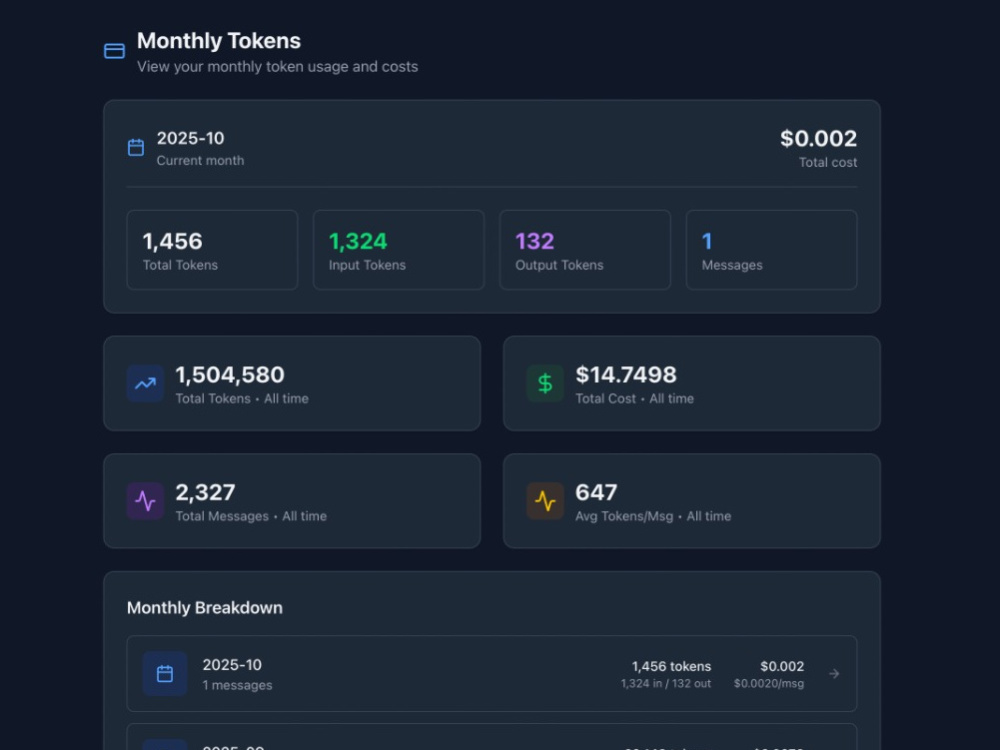Click 'View your monthly token usage and costs'
The width and height of the screenshot is (1000, 750).
tap(277, 67)
